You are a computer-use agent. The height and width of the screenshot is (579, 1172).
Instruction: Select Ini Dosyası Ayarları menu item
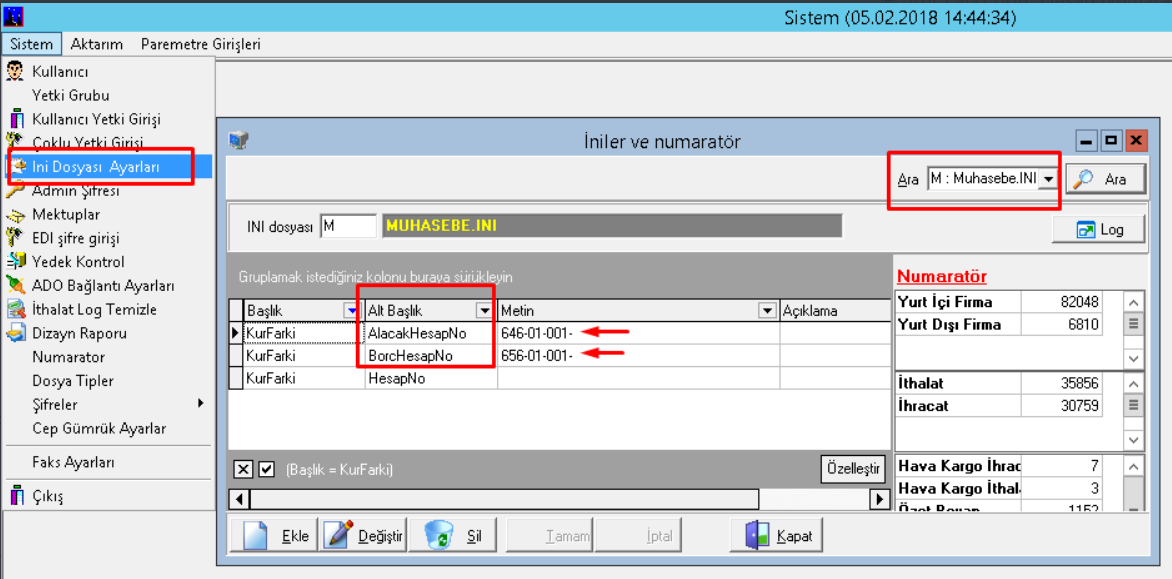(x=109, y=167)
